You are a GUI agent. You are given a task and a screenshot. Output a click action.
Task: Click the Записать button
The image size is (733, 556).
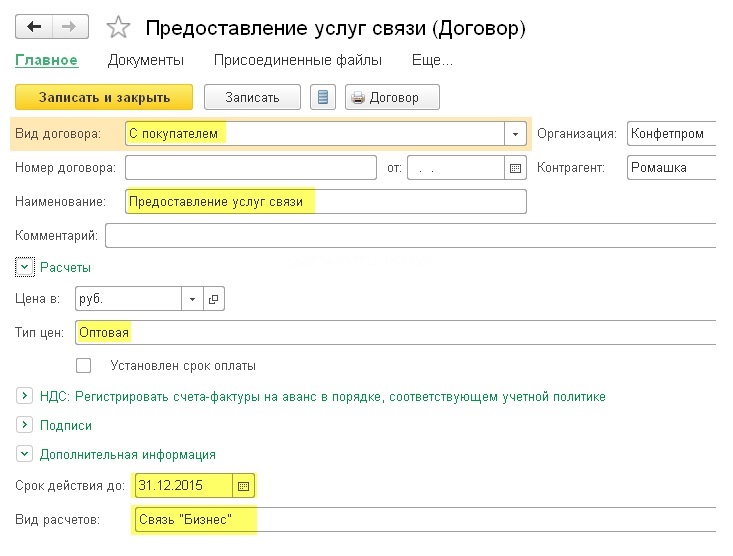[252, 97]
